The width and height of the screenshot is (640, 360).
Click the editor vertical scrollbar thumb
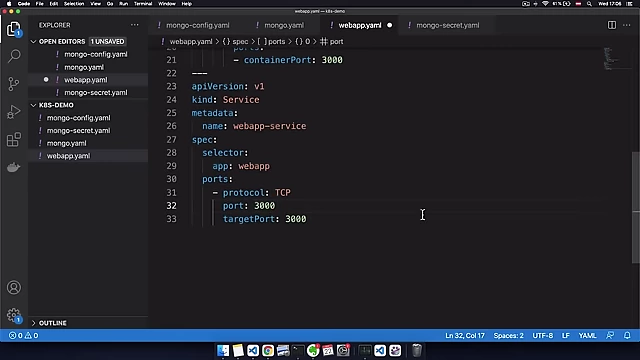pyautogui.click(x=636, y=207)
